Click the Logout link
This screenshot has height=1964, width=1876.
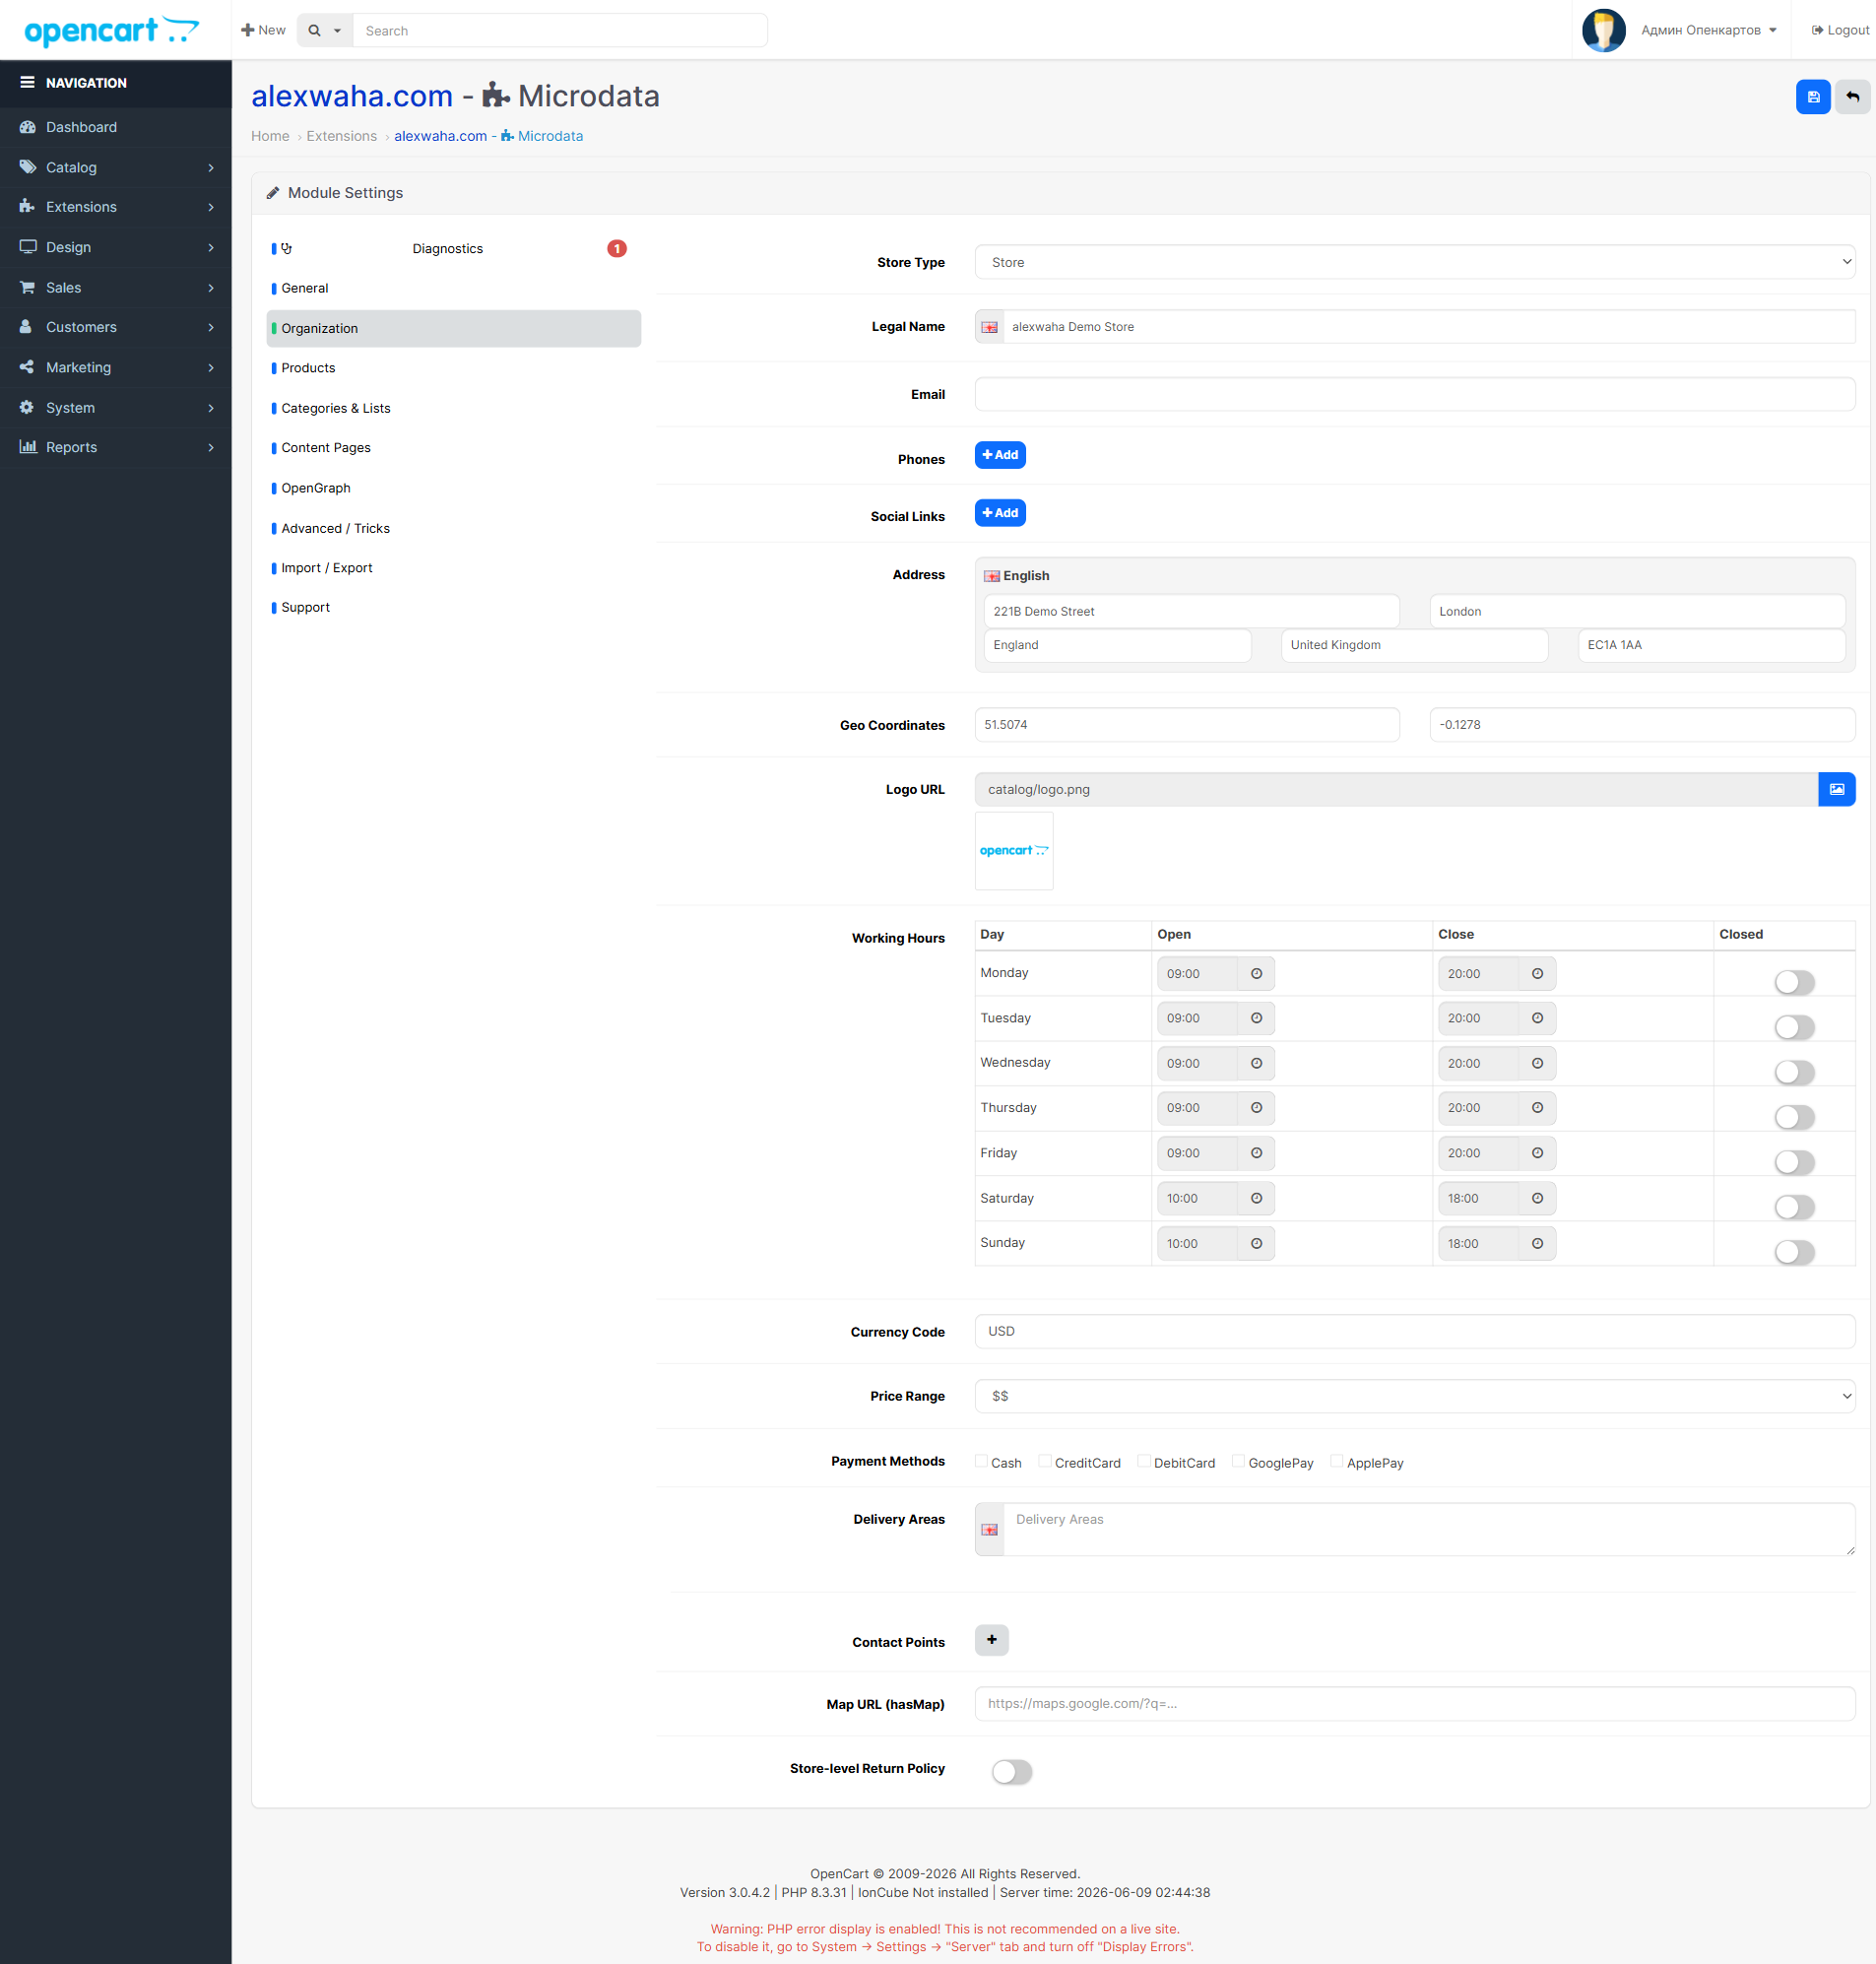tap(1840, 30)
